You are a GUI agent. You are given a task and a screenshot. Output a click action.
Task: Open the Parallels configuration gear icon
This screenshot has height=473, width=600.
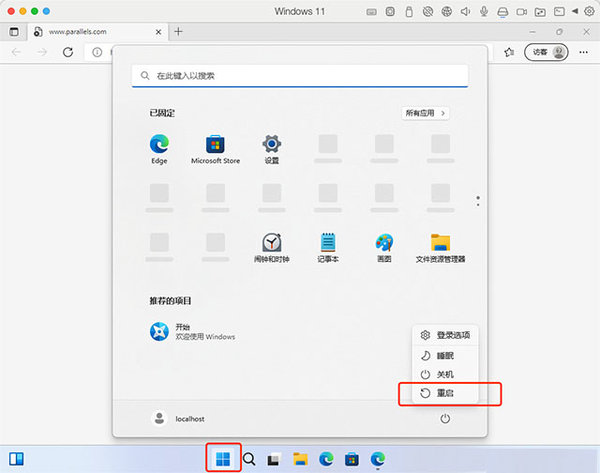coord(589,11)
